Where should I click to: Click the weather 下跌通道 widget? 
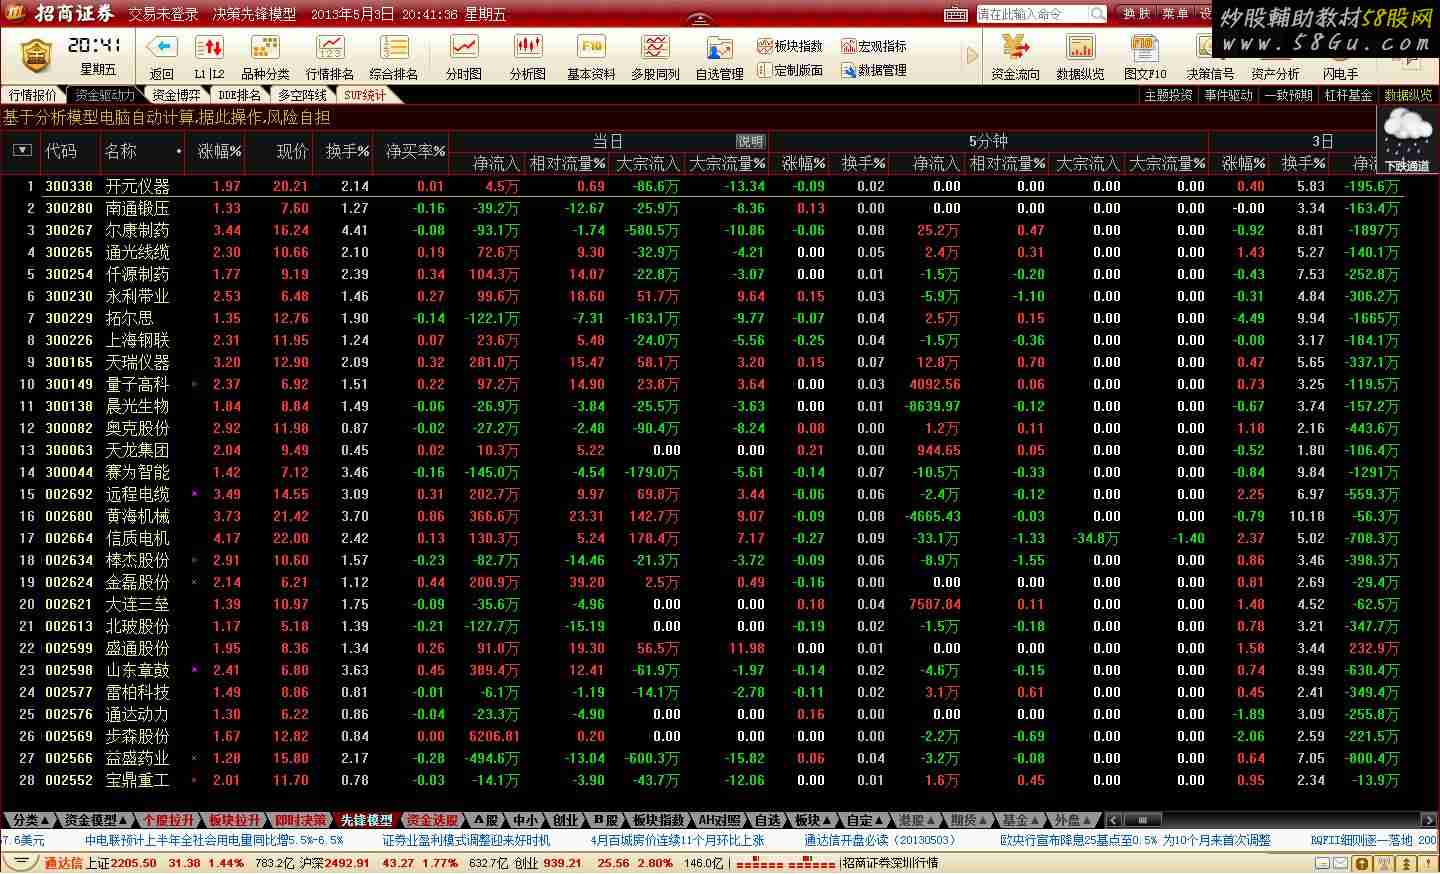point(1406,139)
